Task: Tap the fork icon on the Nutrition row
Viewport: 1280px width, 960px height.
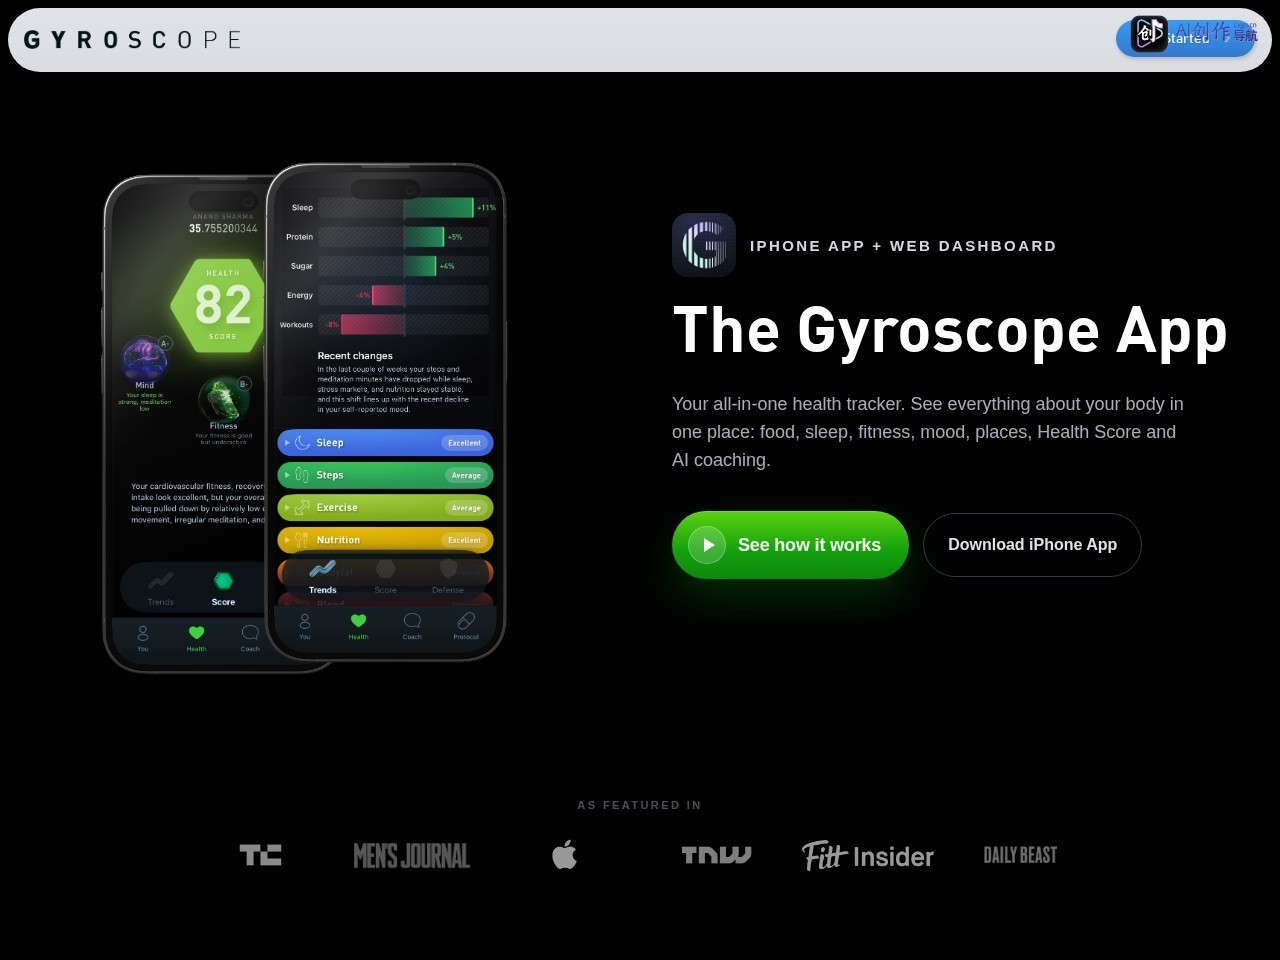Action: point(302,539)
